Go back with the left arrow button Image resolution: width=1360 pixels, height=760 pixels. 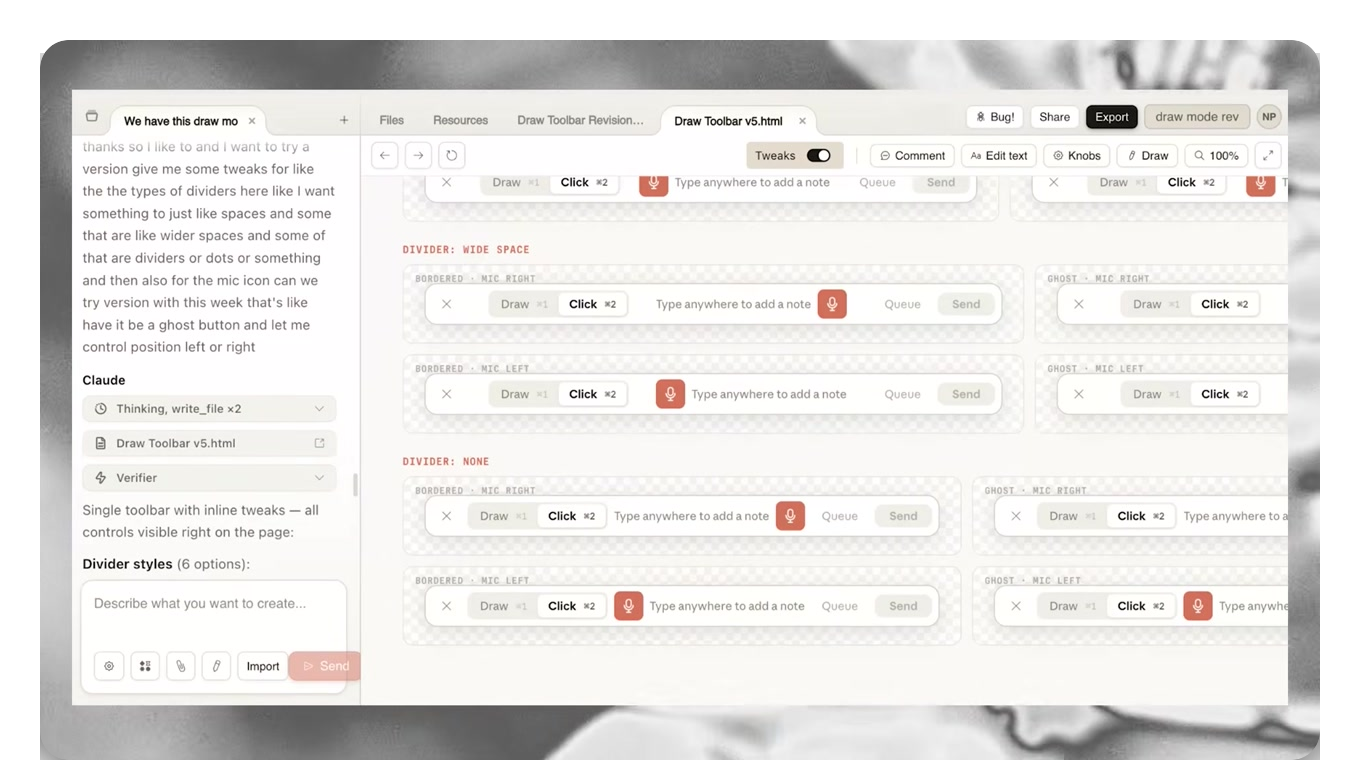click(x=385, y=155)
